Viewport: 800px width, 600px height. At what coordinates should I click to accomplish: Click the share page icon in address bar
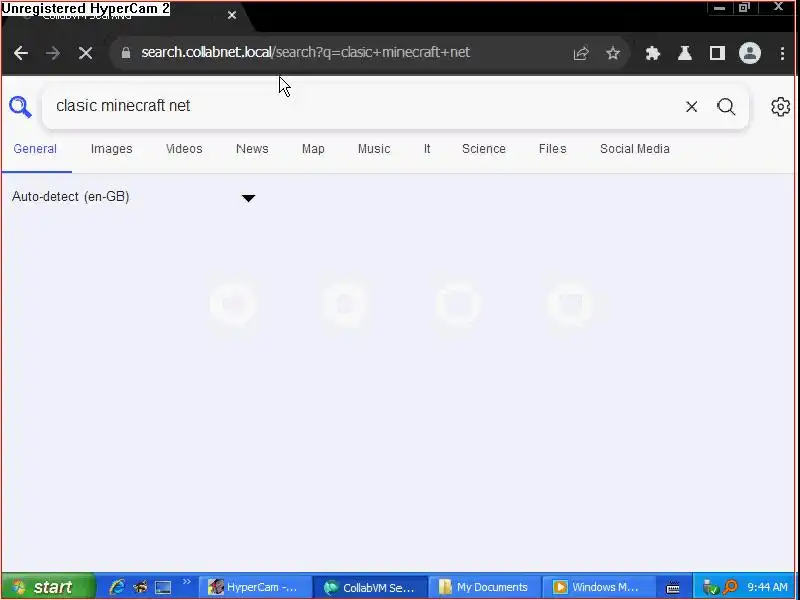coord(581,53)
